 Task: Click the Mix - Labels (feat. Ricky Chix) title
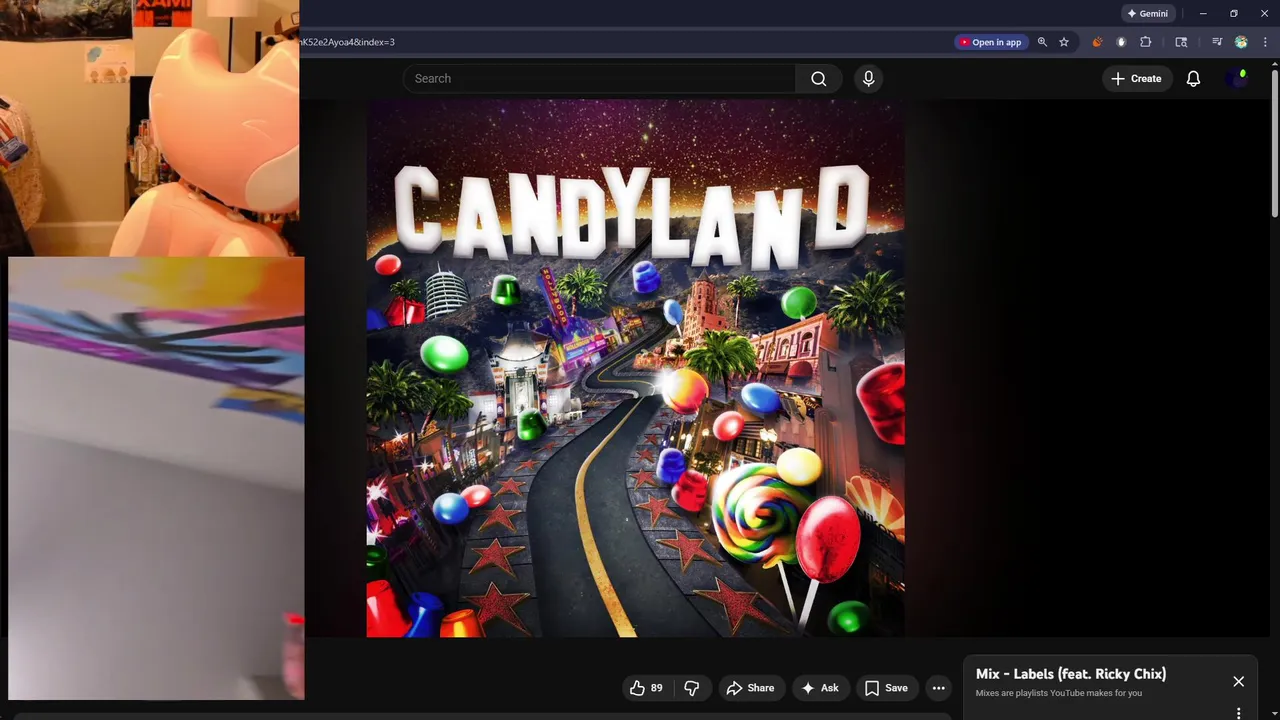coord(1070,674)
